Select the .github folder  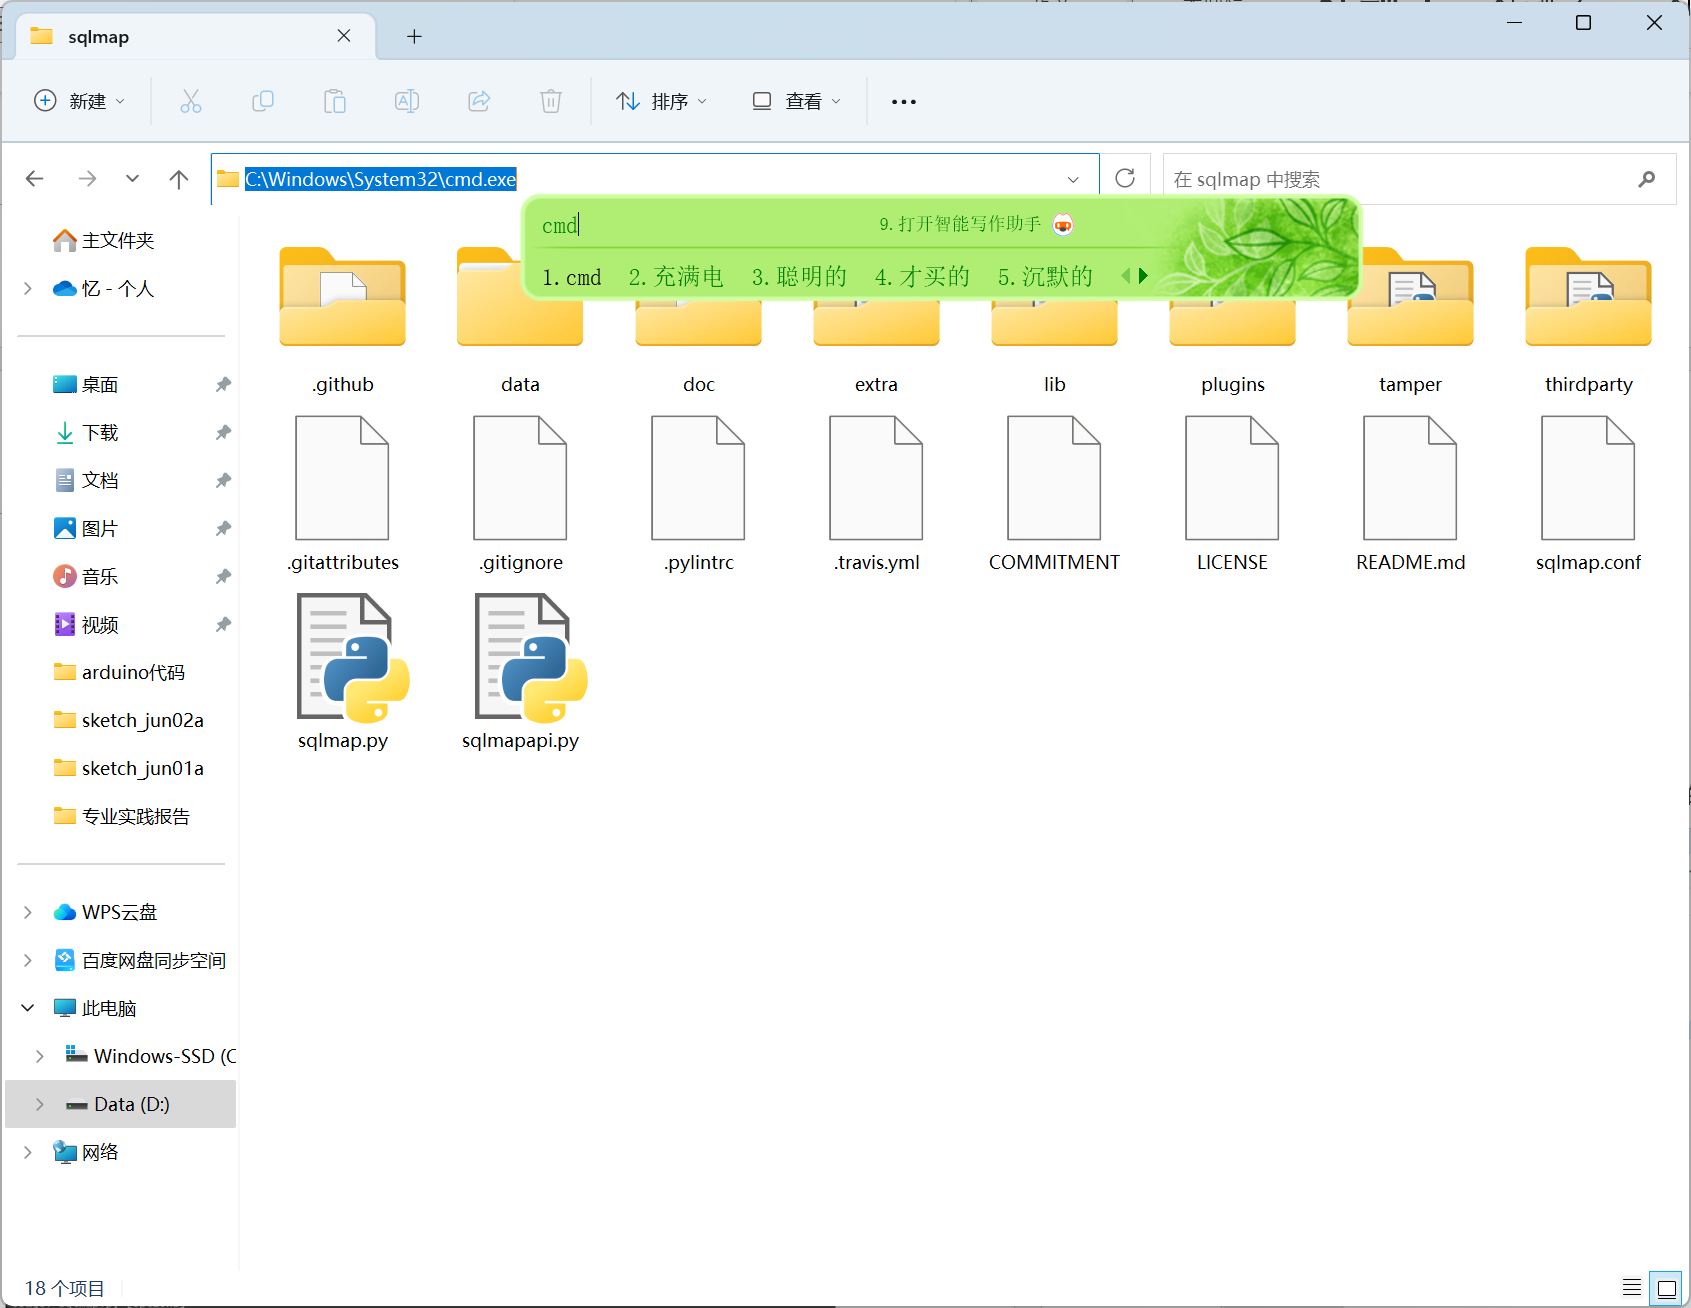click(343, 320)
